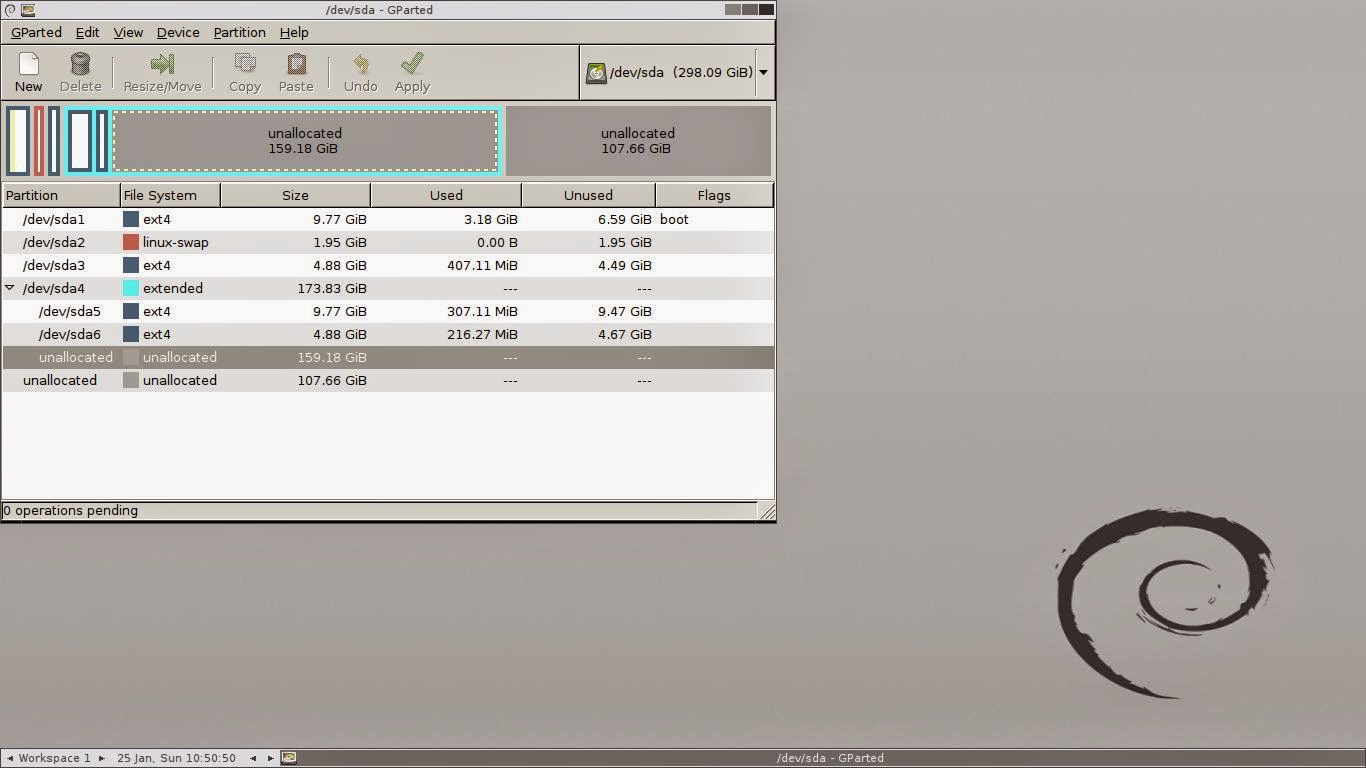
Task: Click the next workspace arrow after Workspace 1
Action: (x=101, y=758)
